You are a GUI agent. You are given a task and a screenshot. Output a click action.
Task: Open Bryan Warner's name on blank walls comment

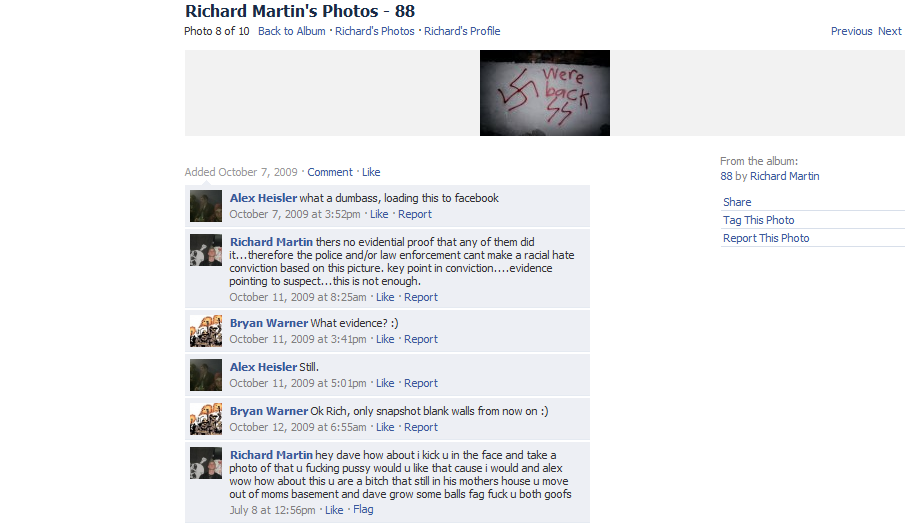coord(268,411)
